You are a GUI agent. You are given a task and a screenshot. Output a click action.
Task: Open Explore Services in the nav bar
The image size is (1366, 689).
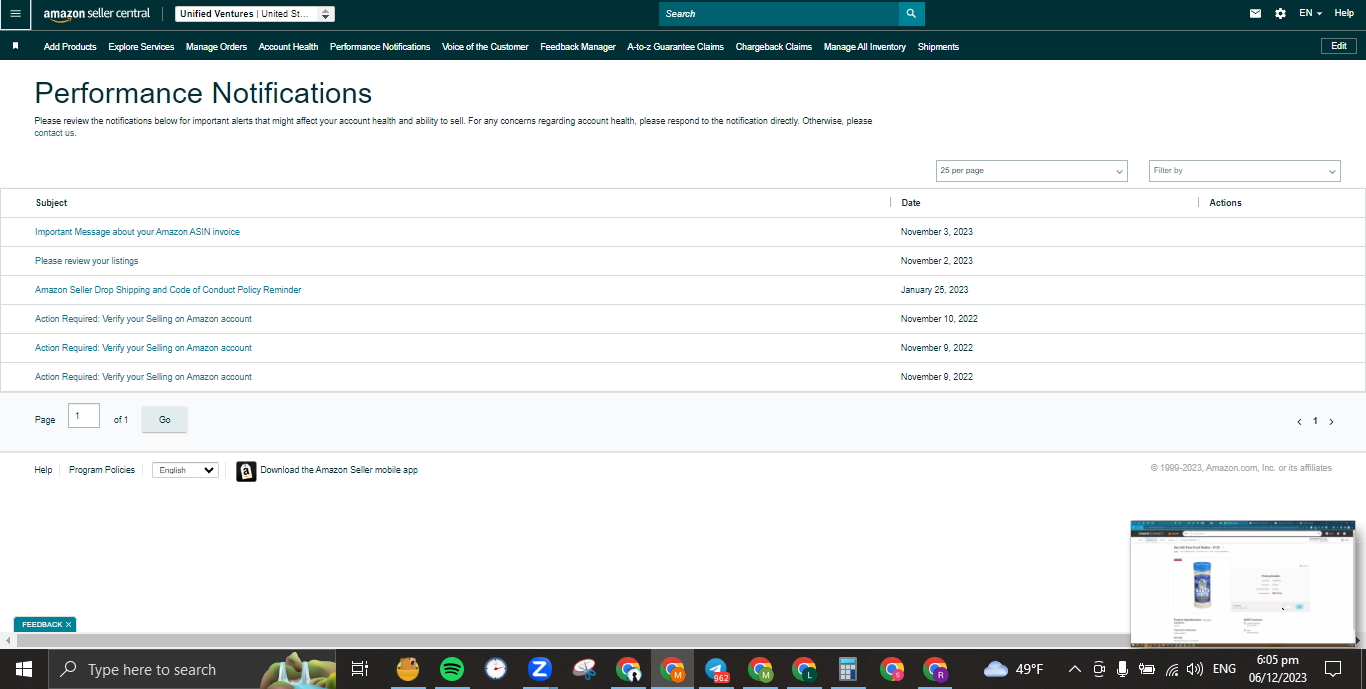[x=141, y=47]
